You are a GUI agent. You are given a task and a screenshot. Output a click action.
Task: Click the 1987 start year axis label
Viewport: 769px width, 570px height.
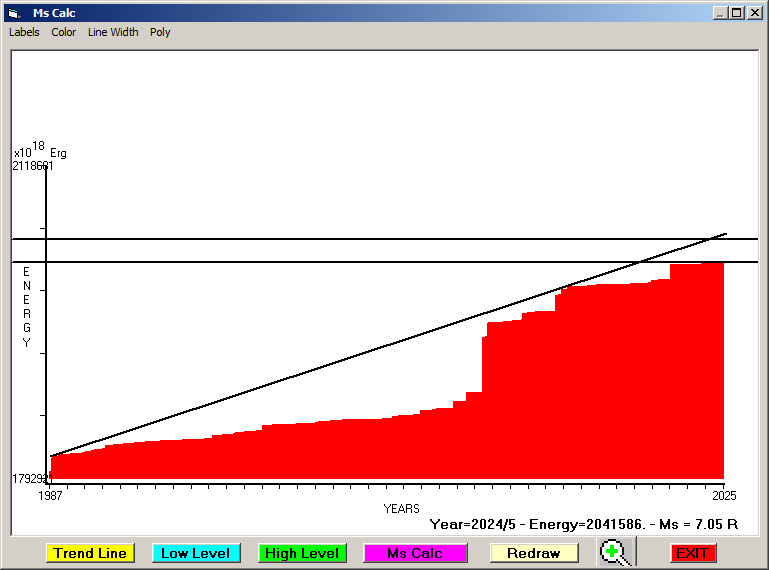pos(50,495)
